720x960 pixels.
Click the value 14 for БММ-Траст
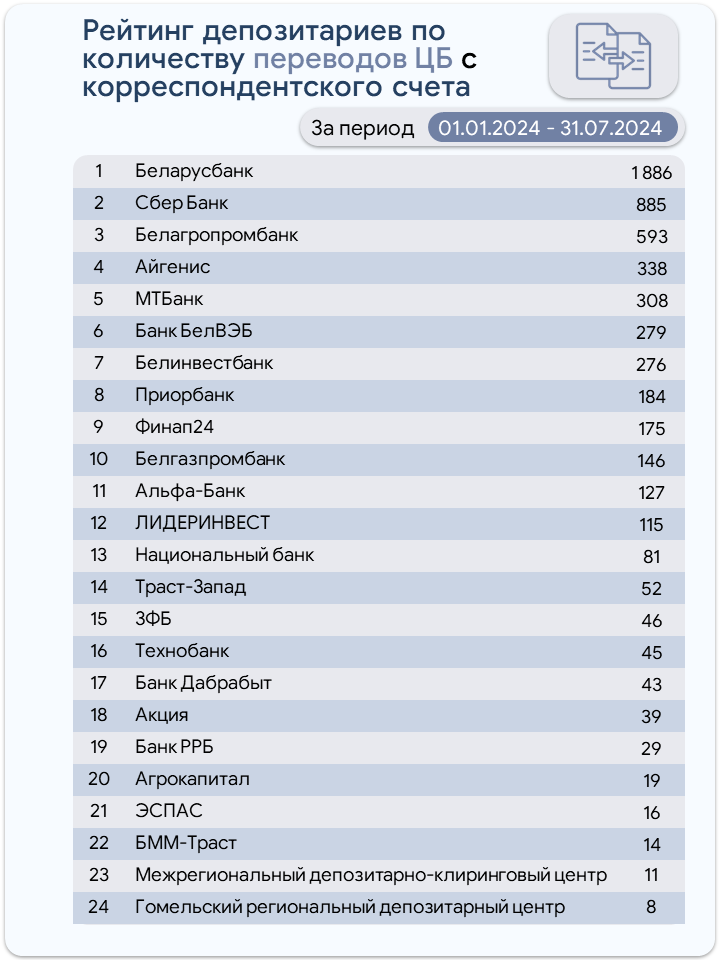click(x=651, y=845)
